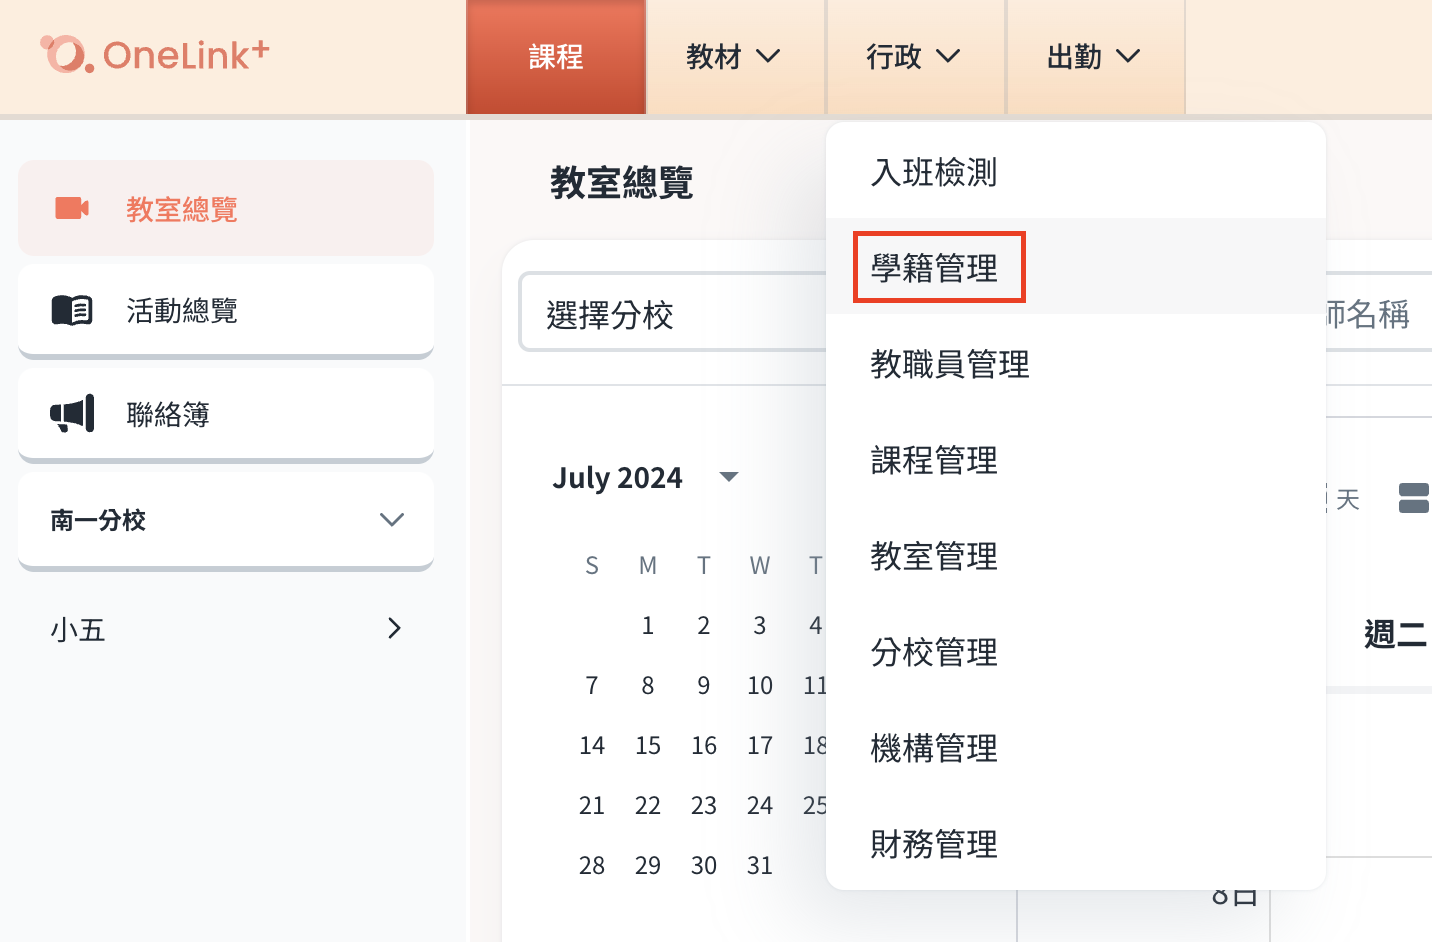Select 學籍管理 from the menu
This screenshot has width=1432, height=942.
(938, 266)
